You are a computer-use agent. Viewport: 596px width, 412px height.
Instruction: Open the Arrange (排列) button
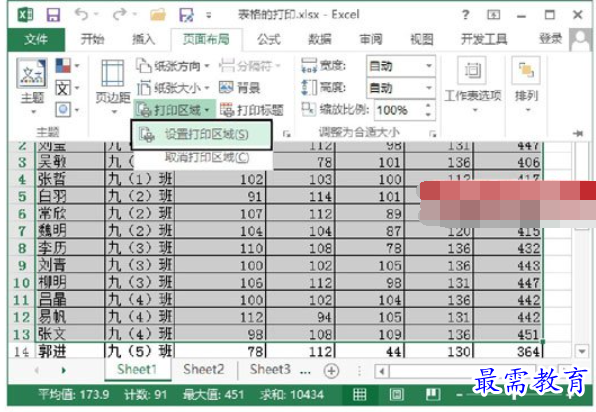tap(526, 85)
